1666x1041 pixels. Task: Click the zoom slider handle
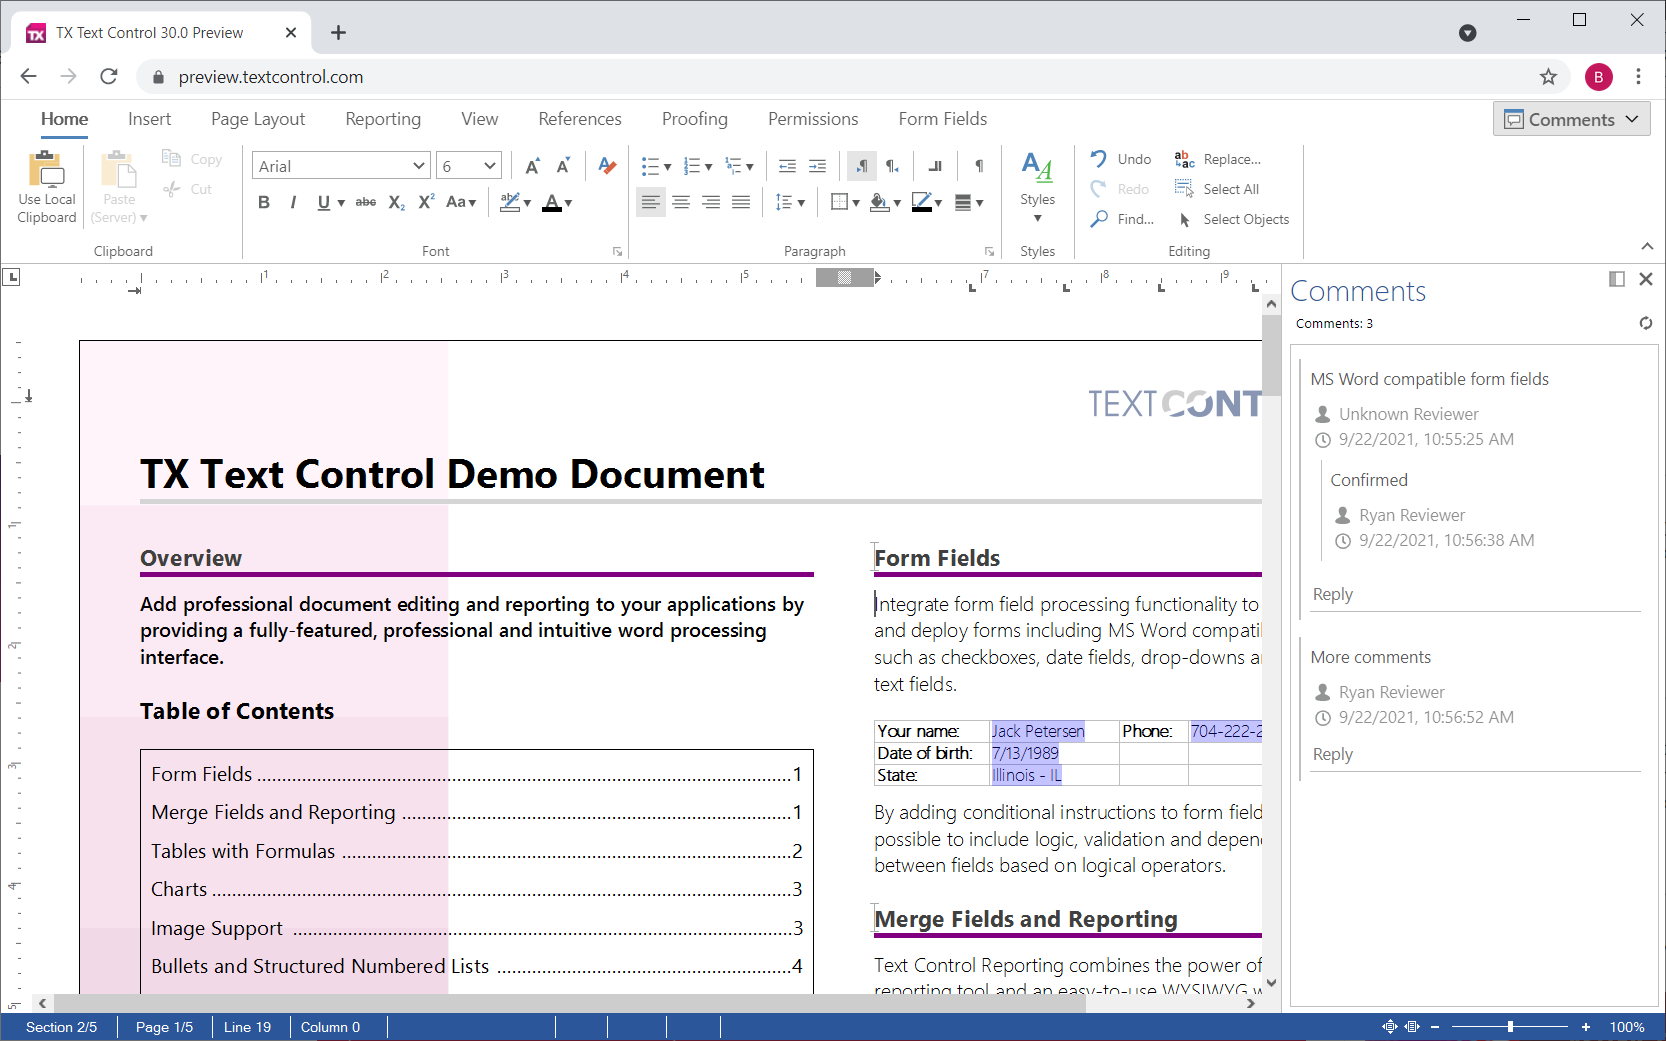(x=1510, y=1027)
